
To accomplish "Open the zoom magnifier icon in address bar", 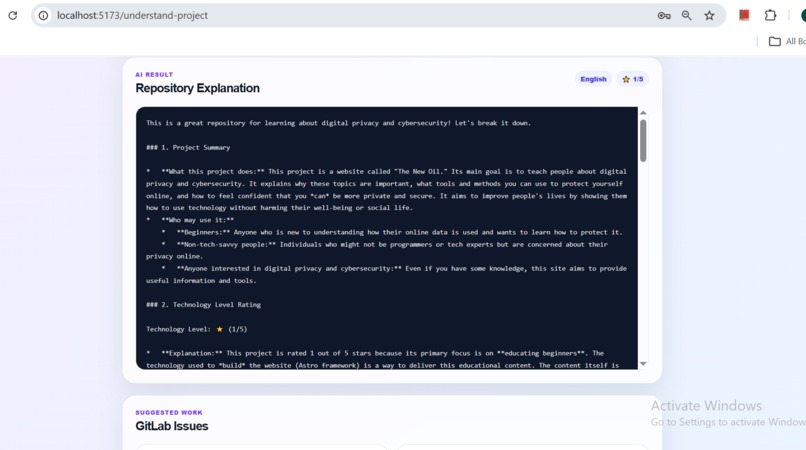I will 686,15.
